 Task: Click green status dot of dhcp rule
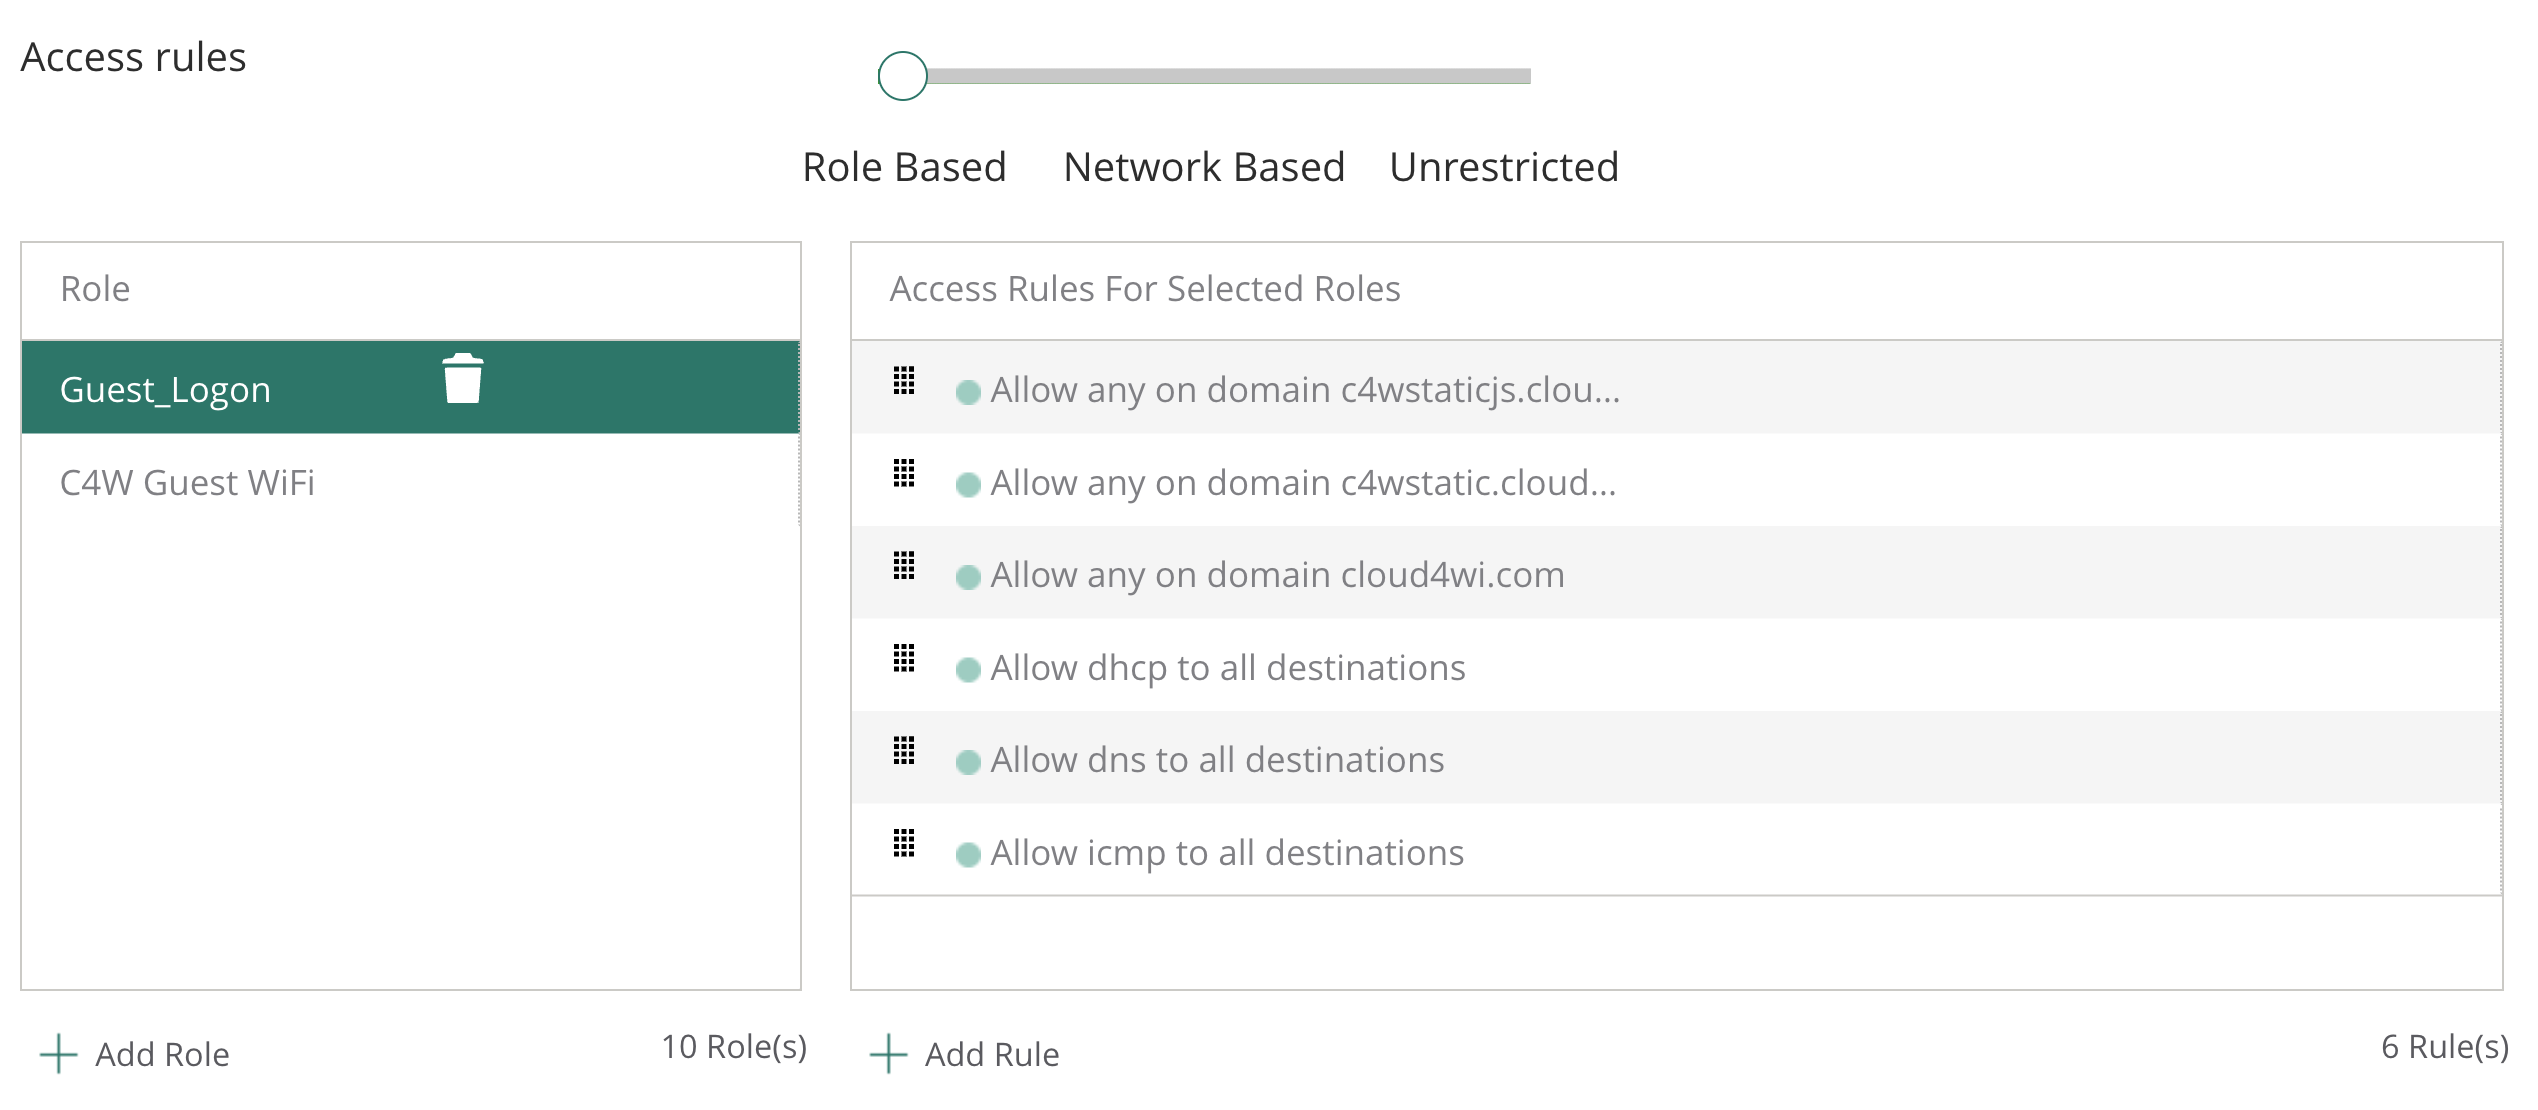click(968, 670)
